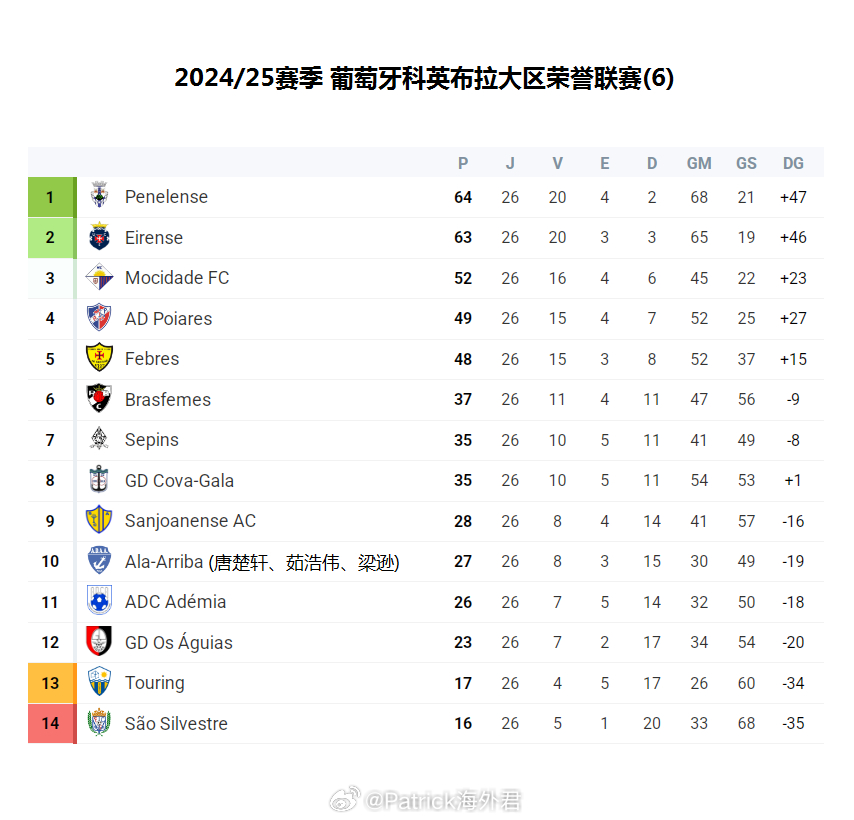Click the Weibo logo in watermark

(345, 799)
